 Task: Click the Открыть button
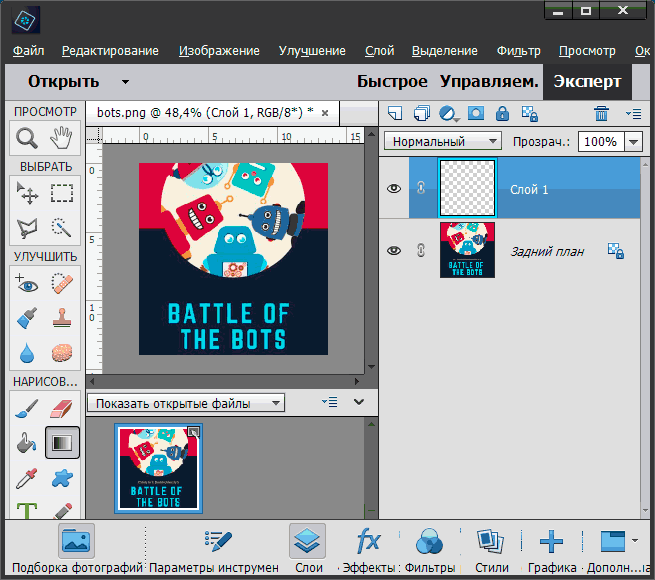(x=63, y=82)
